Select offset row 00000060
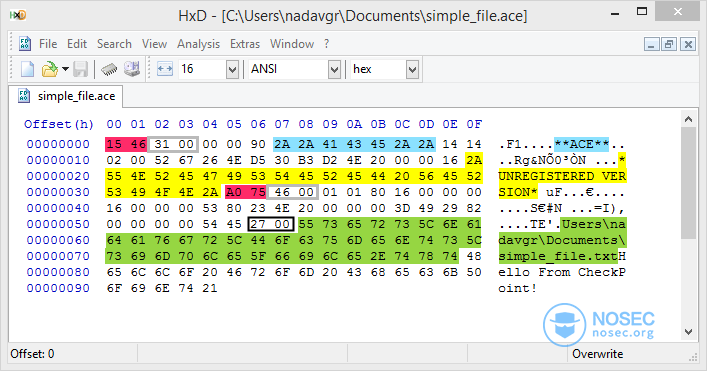This screenshot has height=371, width=707. [x=58, y=240]
